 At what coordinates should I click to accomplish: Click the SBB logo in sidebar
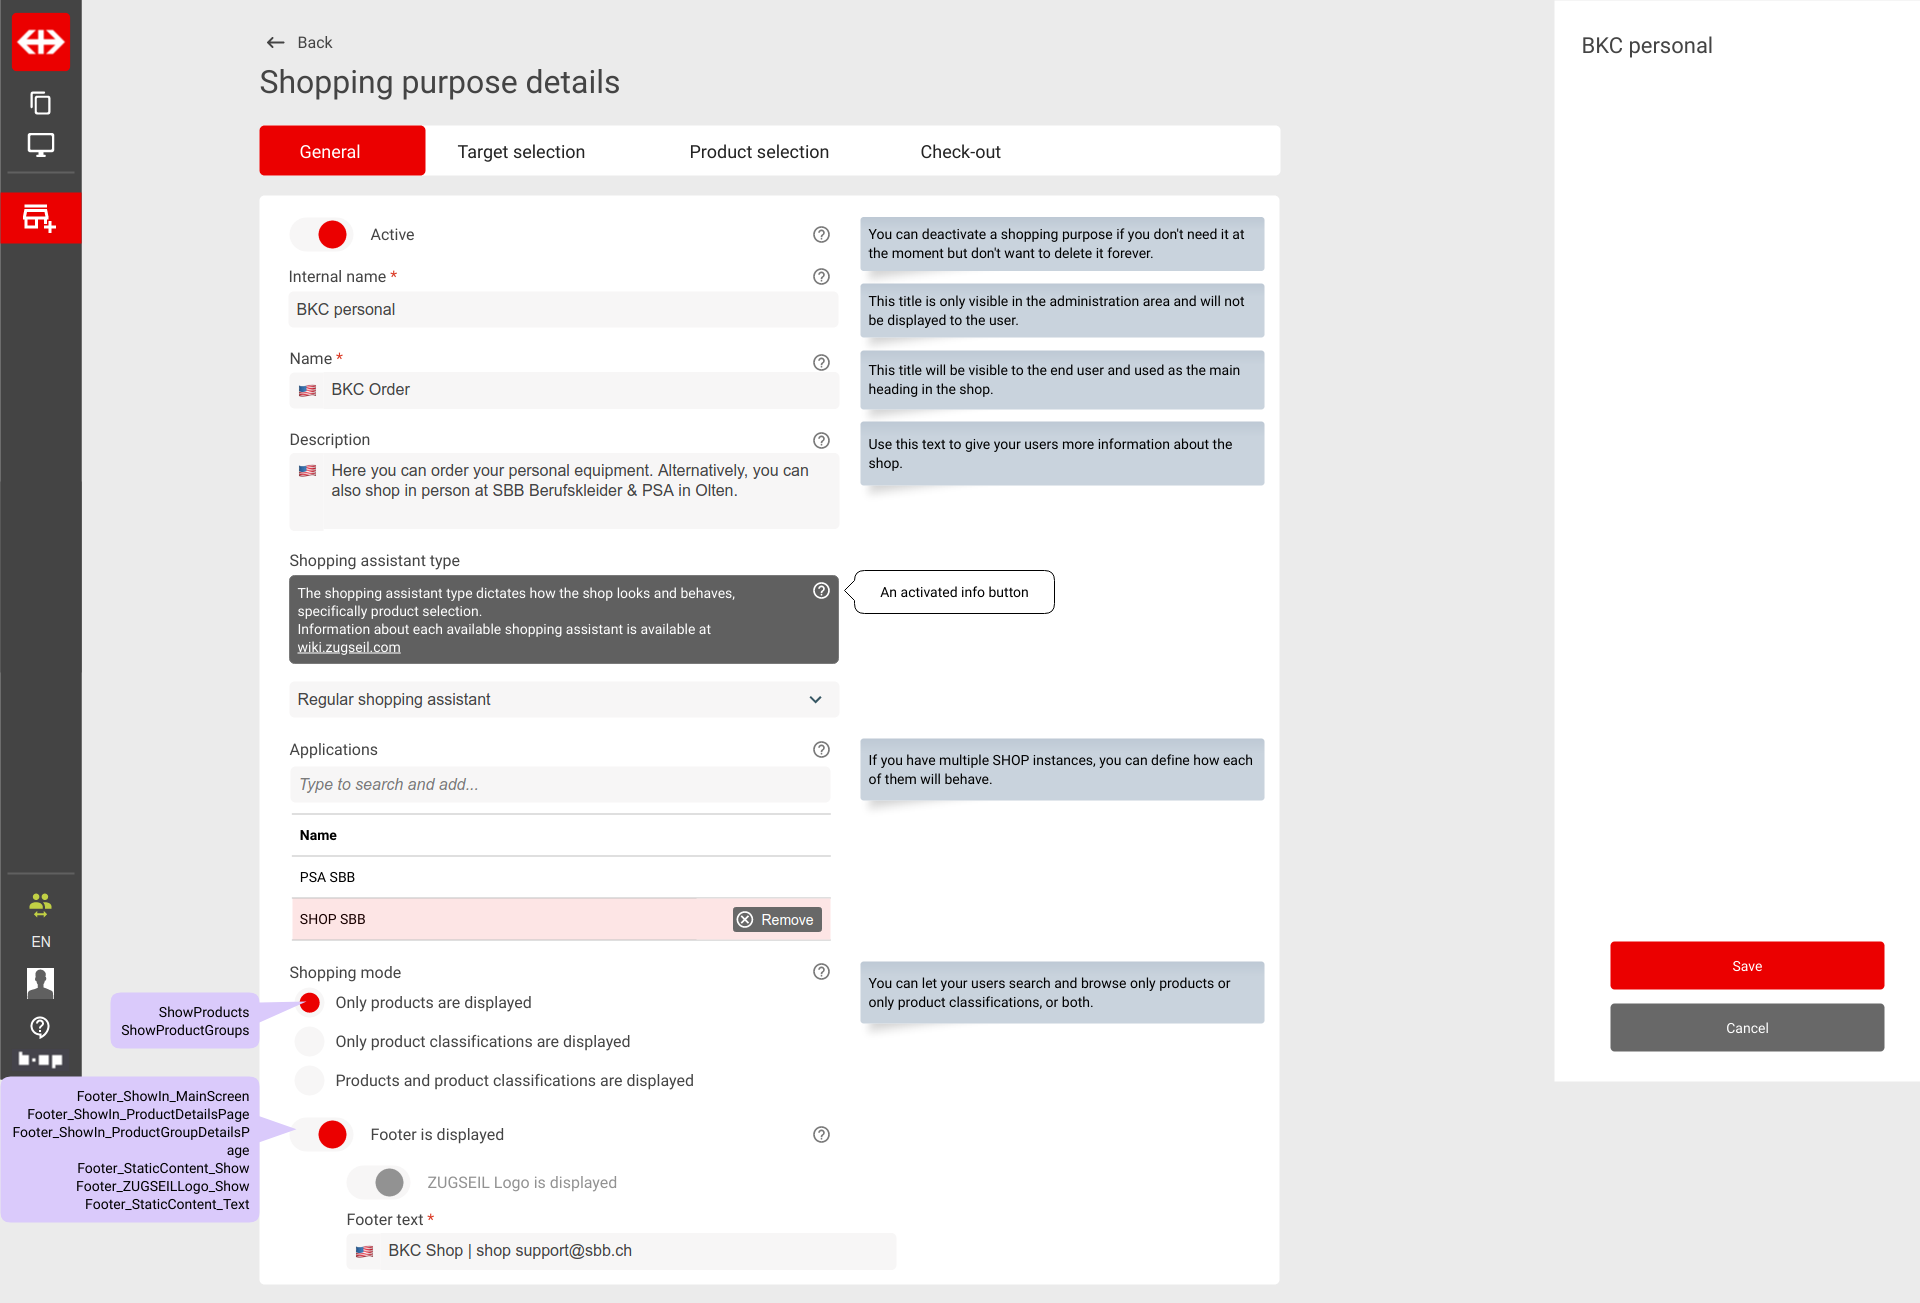click(40, 42)
